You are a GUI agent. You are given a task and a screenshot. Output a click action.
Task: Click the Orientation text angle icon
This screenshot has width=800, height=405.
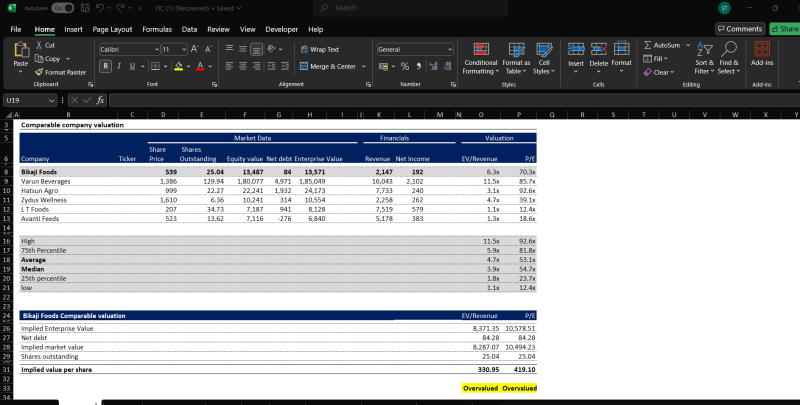click(271, 49)
